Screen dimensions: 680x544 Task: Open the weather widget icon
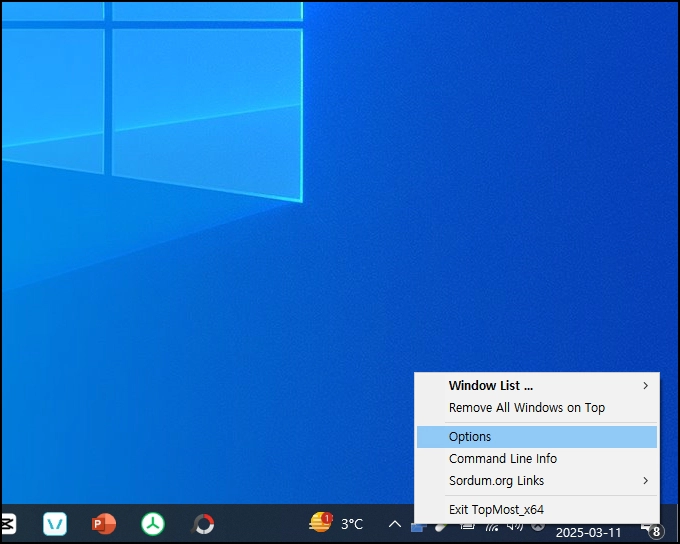[320, 522]
